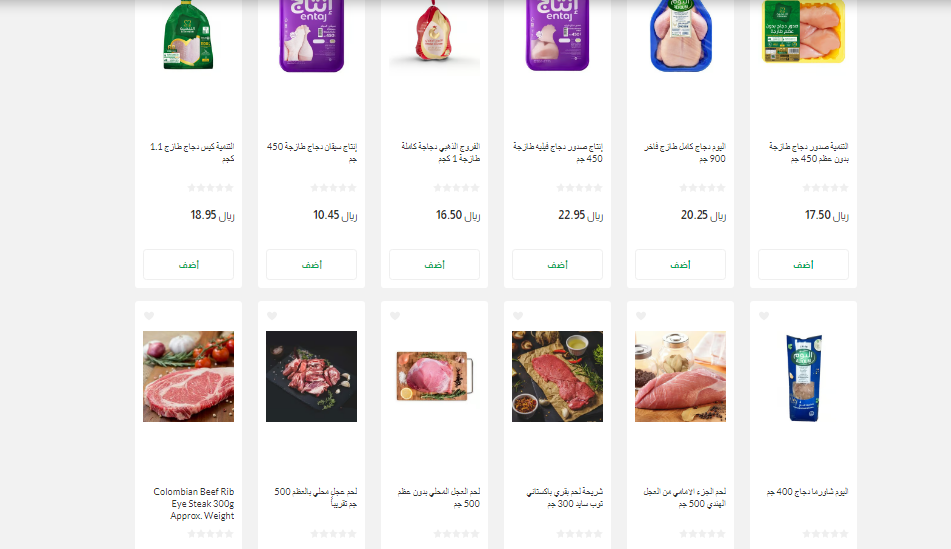Click أضف for 17.50 ريال chicken breast
The width and height of the screenshot is (951, 549).
tap(804, 264)
